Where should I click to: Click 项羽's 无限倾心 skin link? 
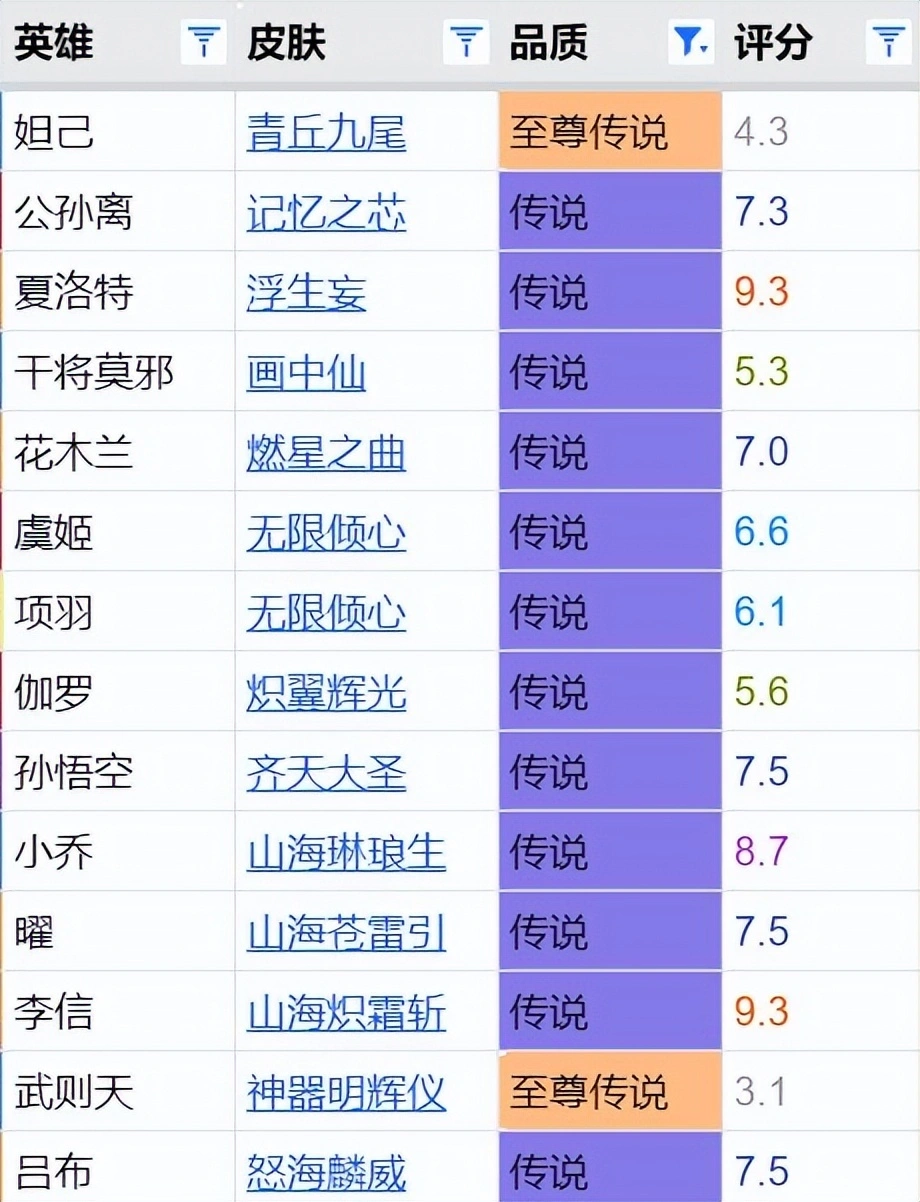[326, 612]
